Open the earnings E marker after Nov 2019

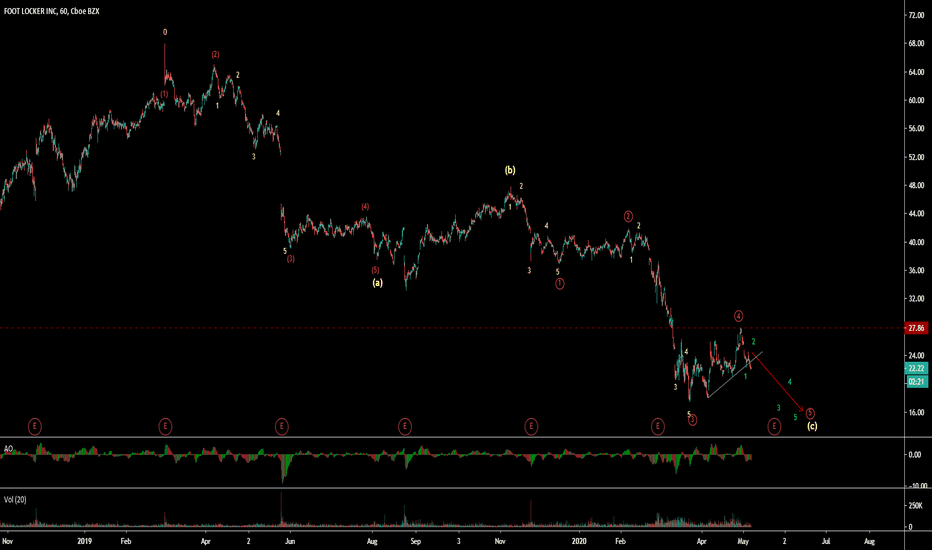pos(531,426)
